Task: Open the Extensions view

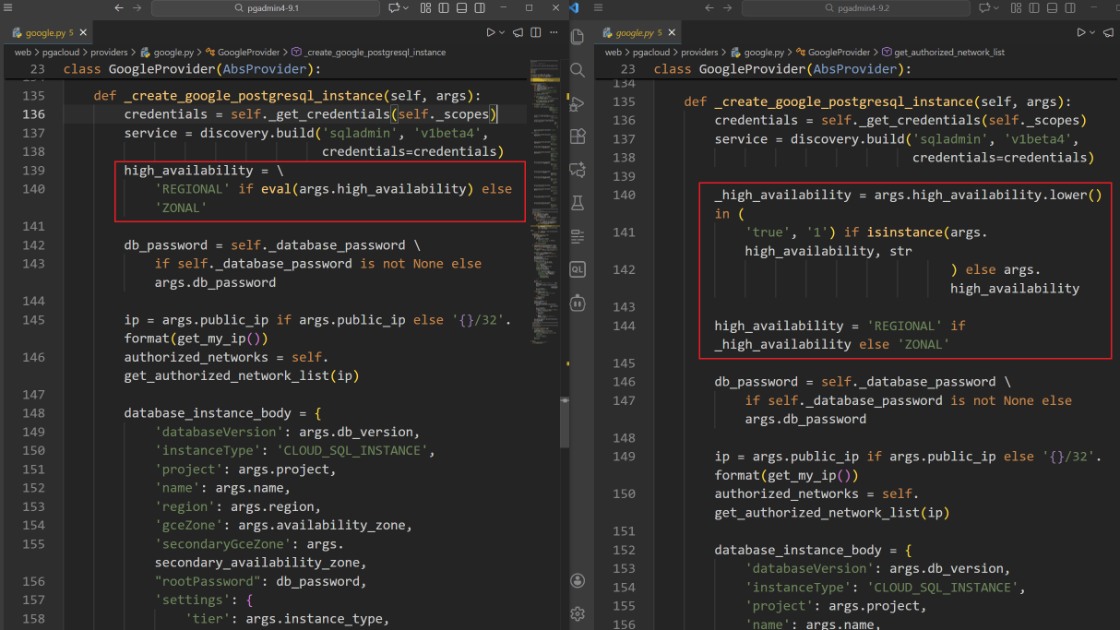Action: (x=577, y=137)
